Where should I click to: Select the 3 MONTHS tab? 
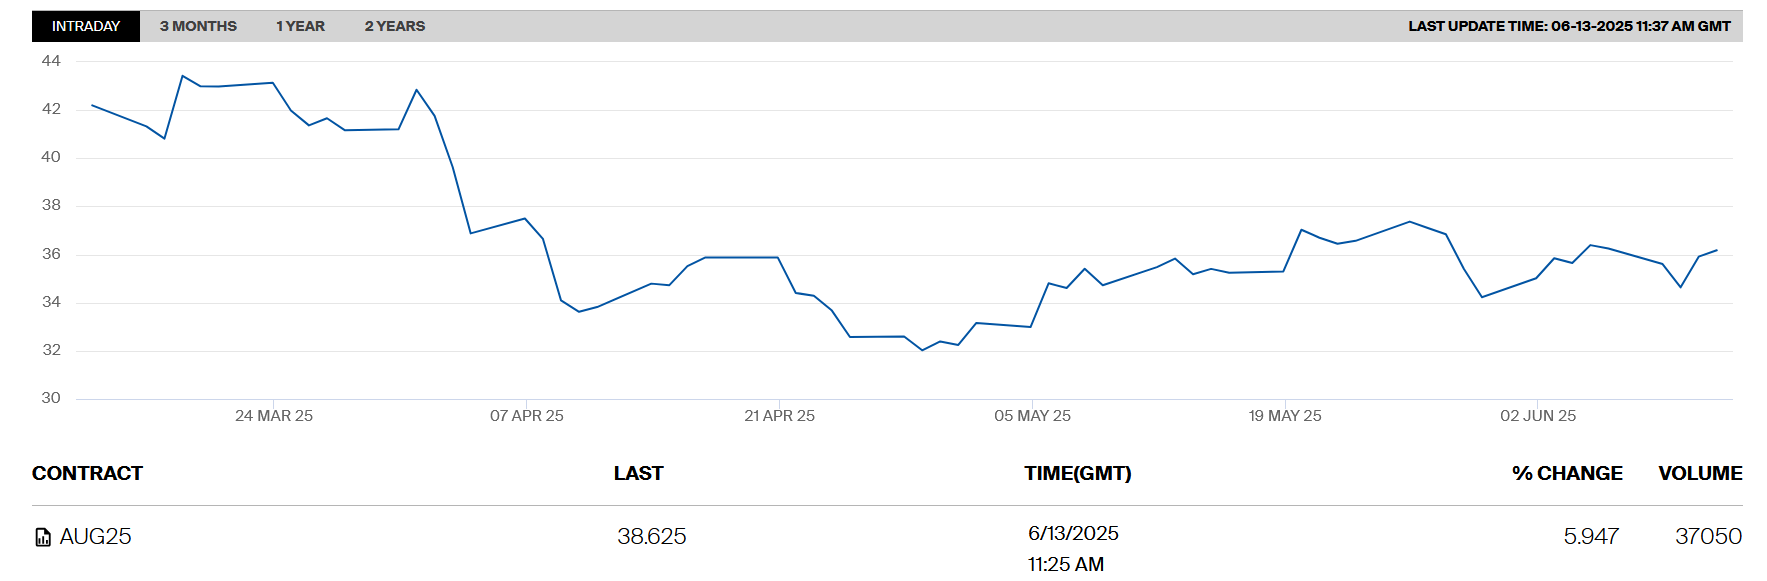[198, 26]
